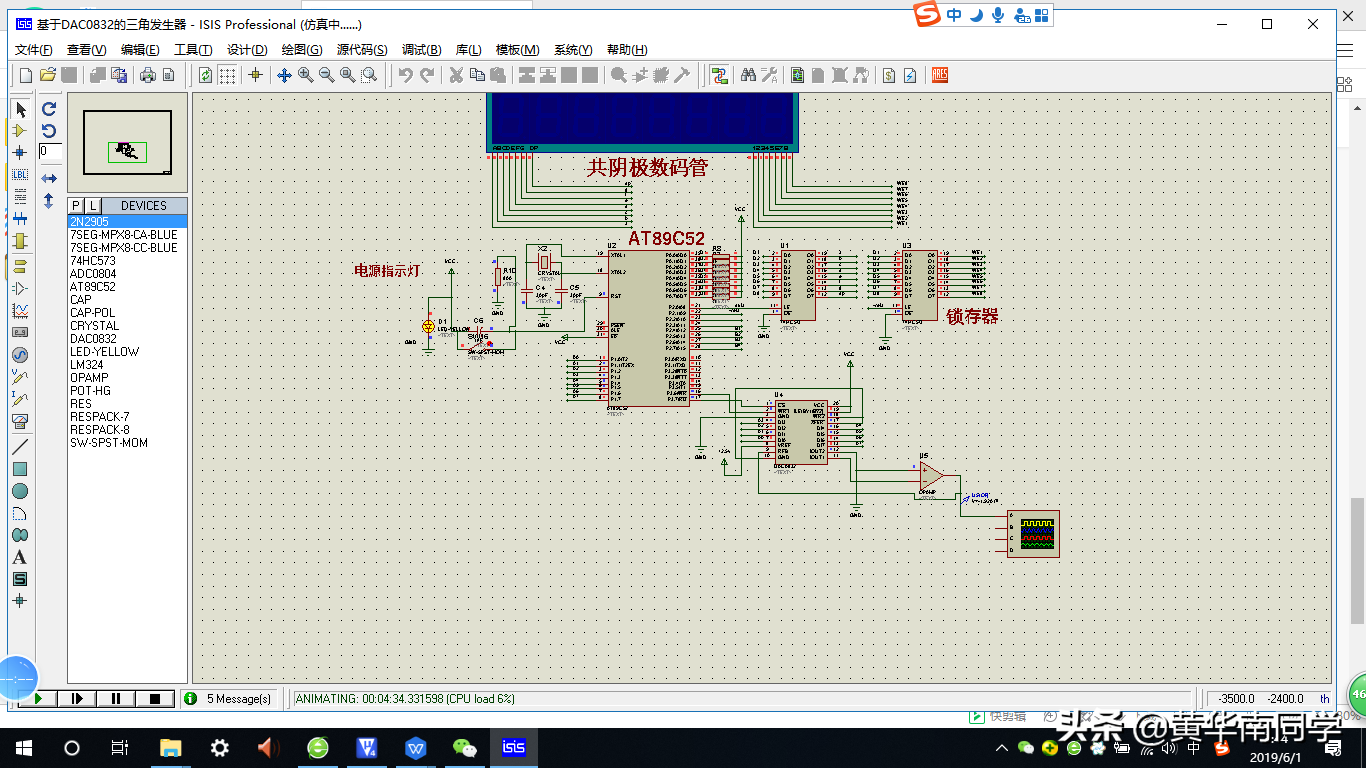The width and height of the screenshot is (1366, 768).
Task: Toggle the wire auto-router
Action: pyautogui.click(x=719, y=75)
